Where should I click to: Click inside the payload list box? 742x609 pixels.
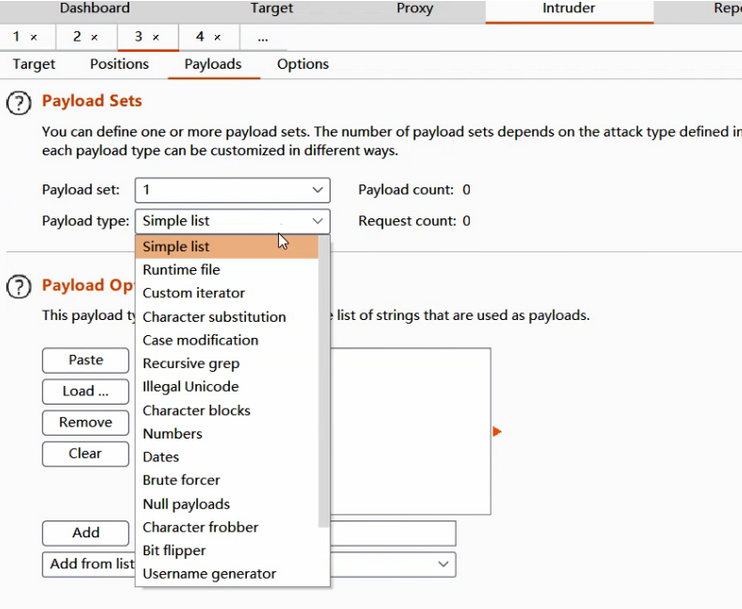tap(410, 431)
